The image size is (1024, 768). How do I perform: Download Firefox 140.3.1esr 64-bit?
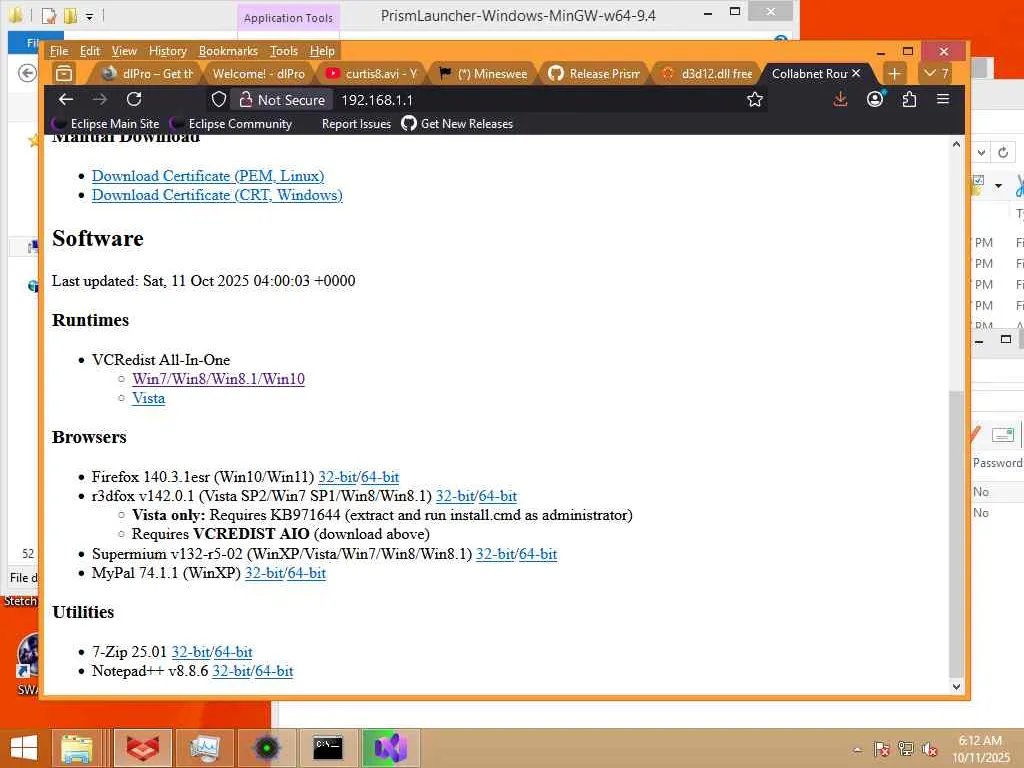(x=380, y=477)
